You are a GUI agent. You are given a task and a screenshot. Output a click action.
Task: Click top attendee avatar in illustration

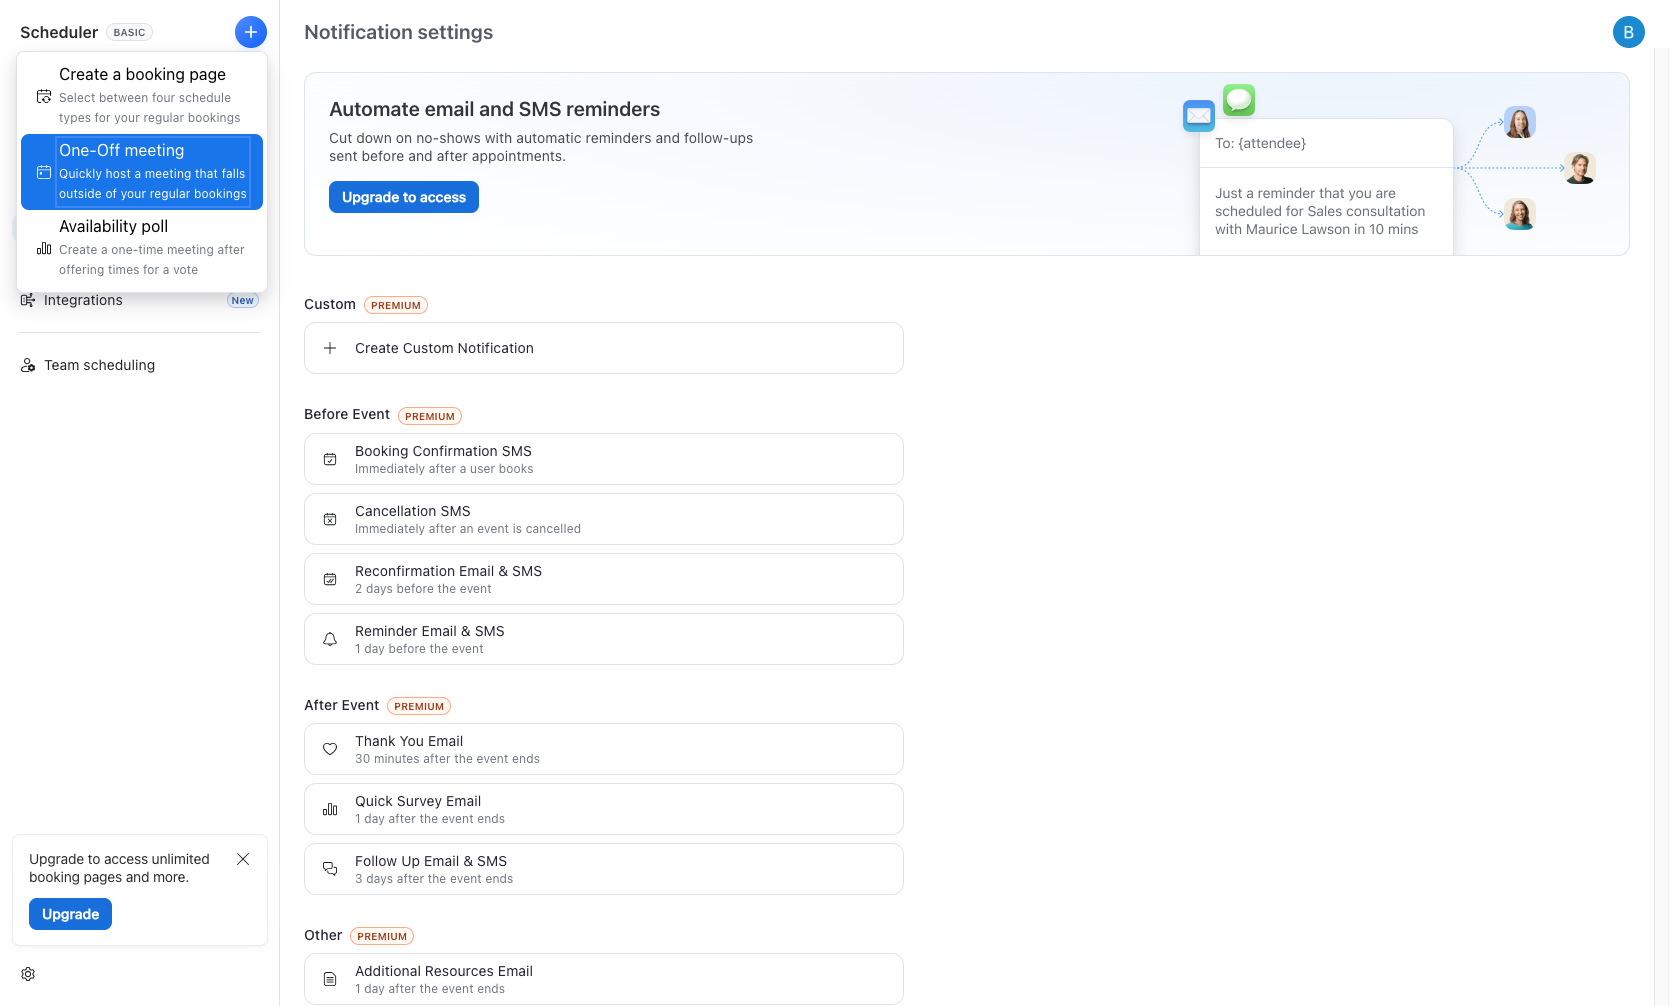[1520, 122]
